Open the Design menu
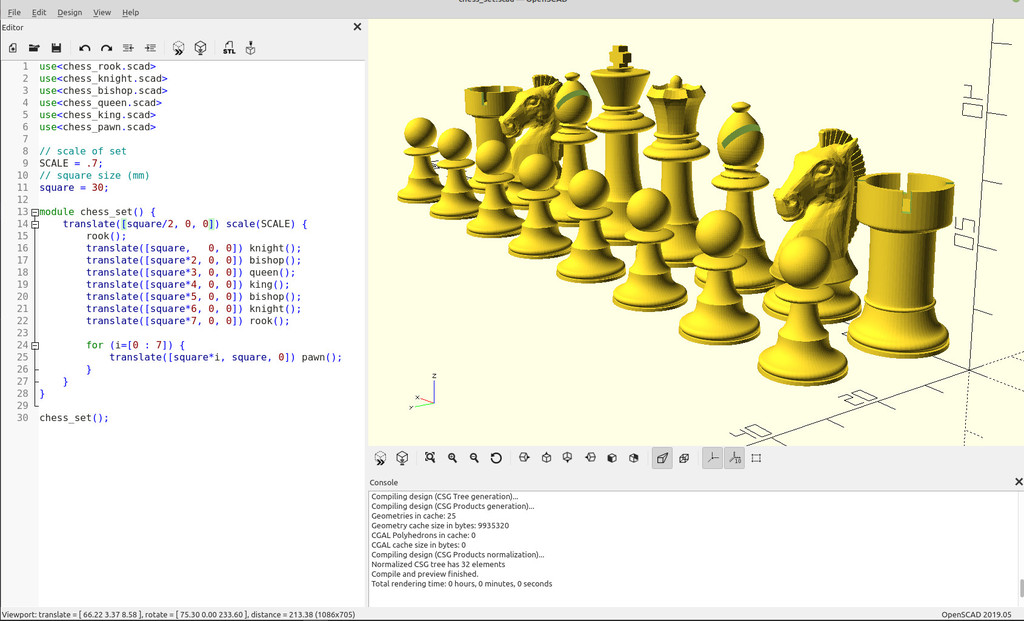1024x621 pixels. [x=69, y=12]
